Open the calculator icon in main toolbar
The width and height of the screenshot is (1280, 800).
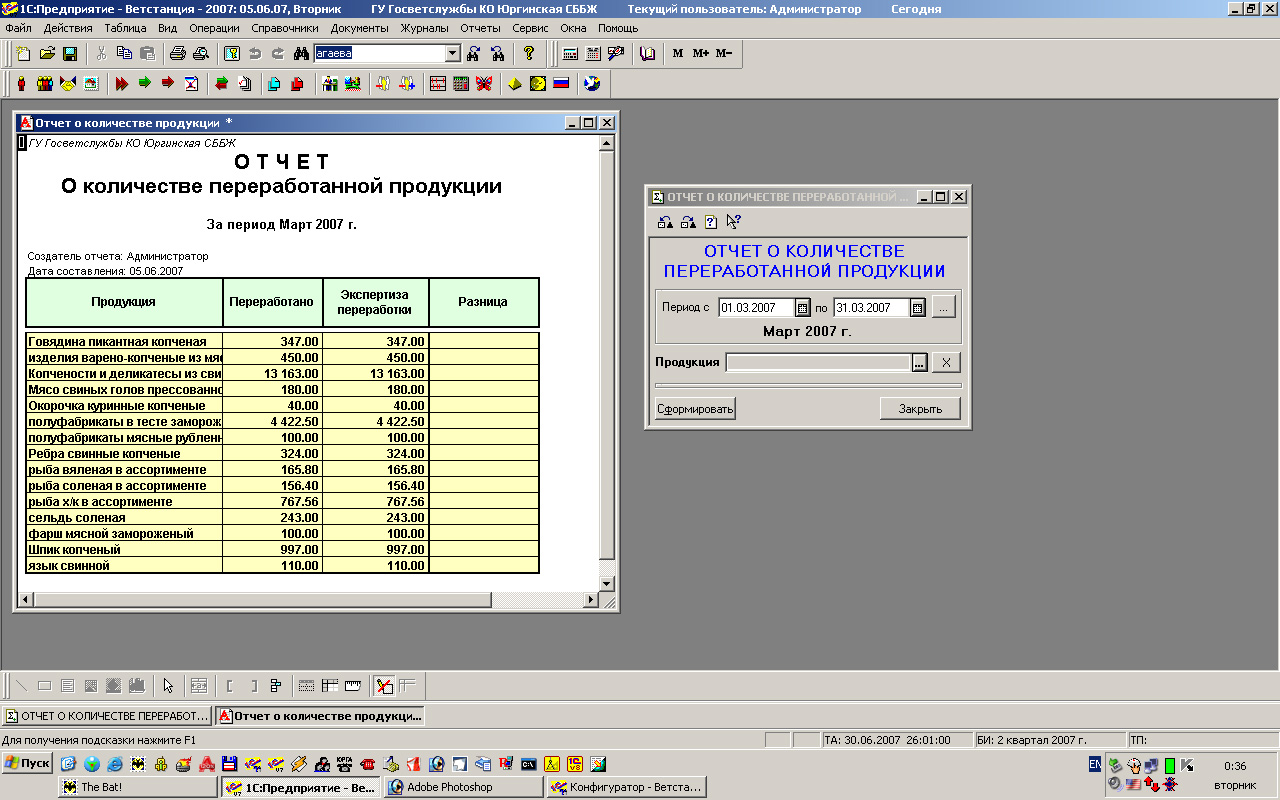(570, 53)
